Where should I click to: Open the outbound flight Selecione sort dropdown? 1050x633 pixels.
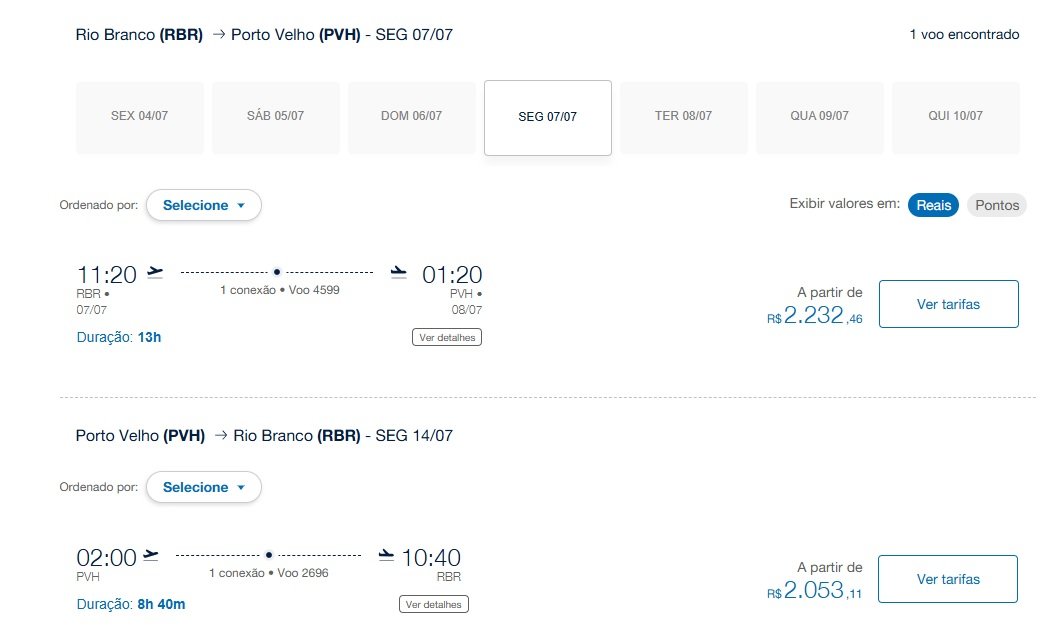[204, 205]
